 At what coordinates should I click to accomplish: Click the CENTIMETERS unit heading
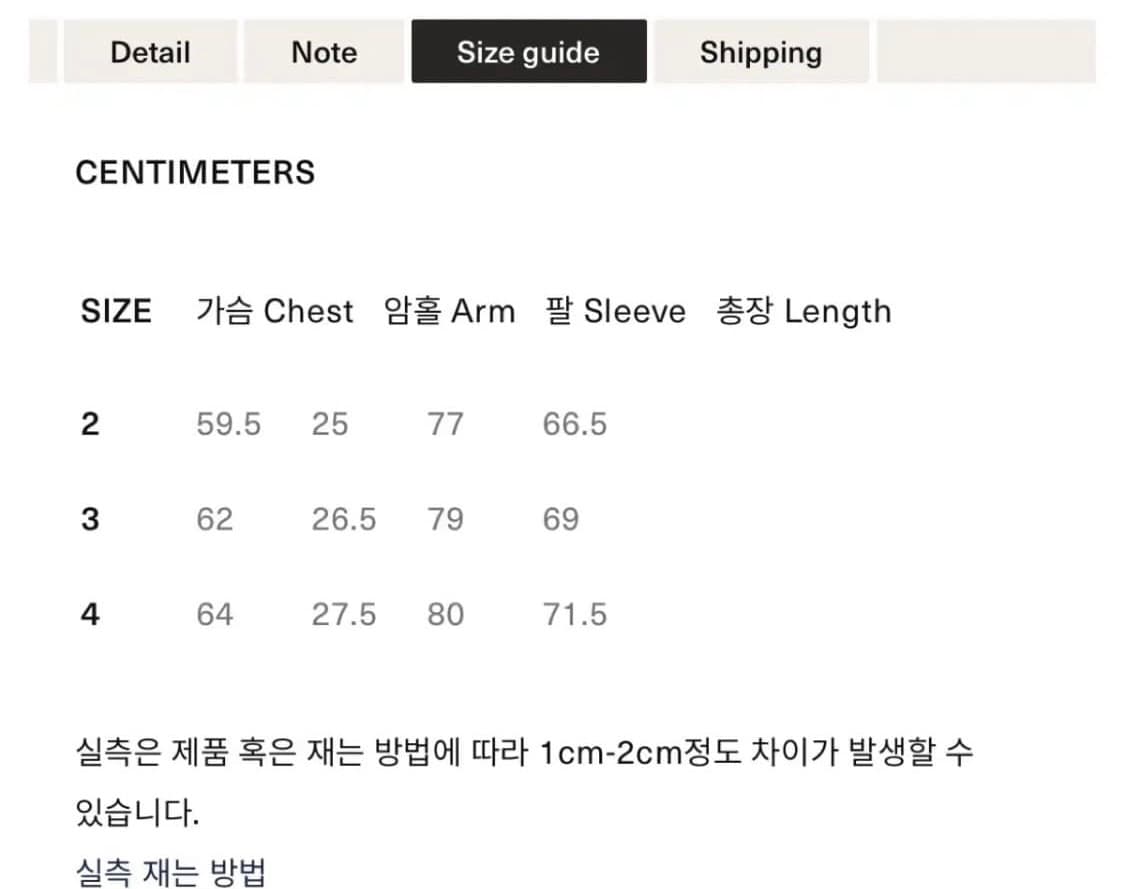point(195,173)
